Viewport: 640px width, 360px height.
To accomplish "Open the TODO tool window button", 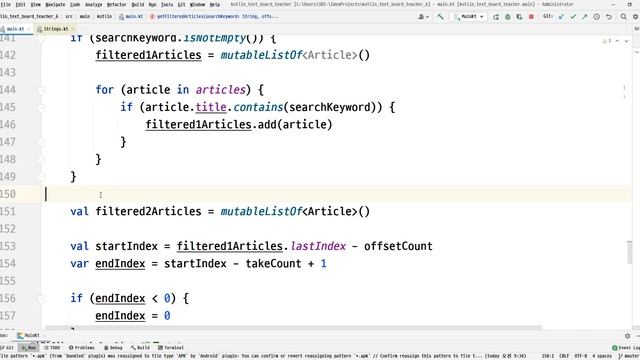I will [52, 348].
